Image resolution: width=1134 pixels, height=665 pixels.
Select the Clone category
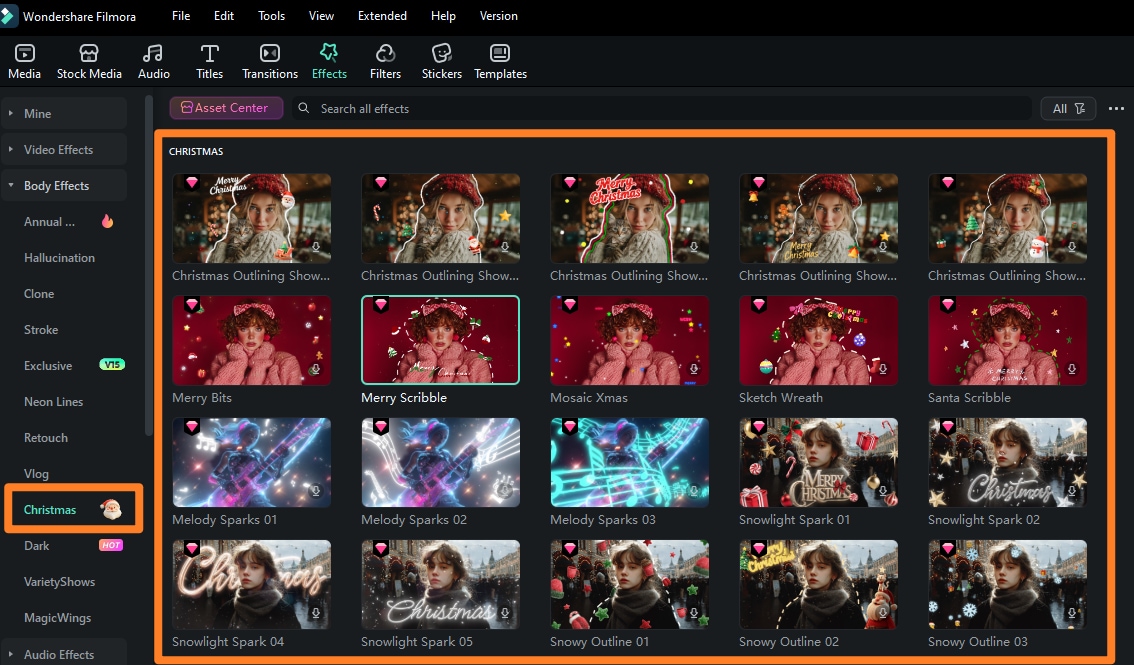[39, 294]
